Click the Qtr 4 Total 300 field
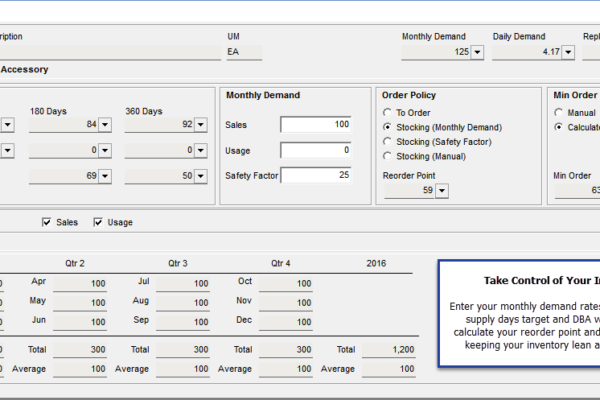This screenshot has height=400, width=600. pos(286,350)
